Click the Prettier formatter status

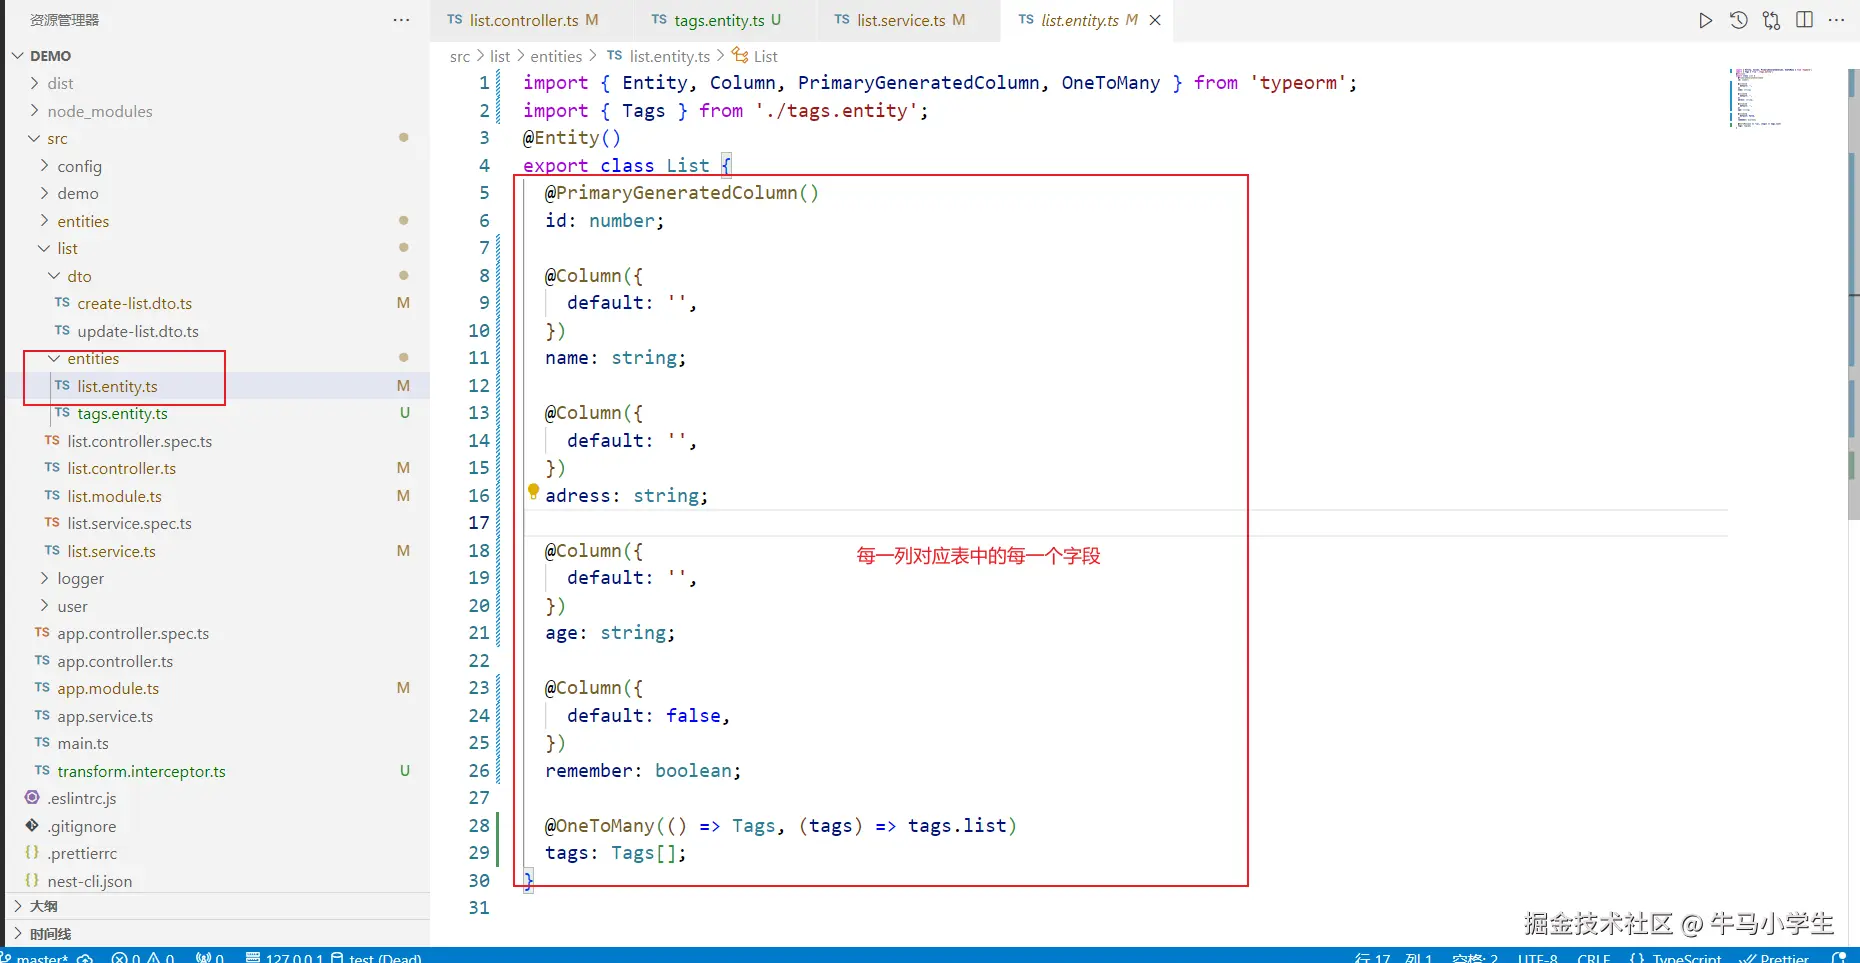click(1774, 957)
